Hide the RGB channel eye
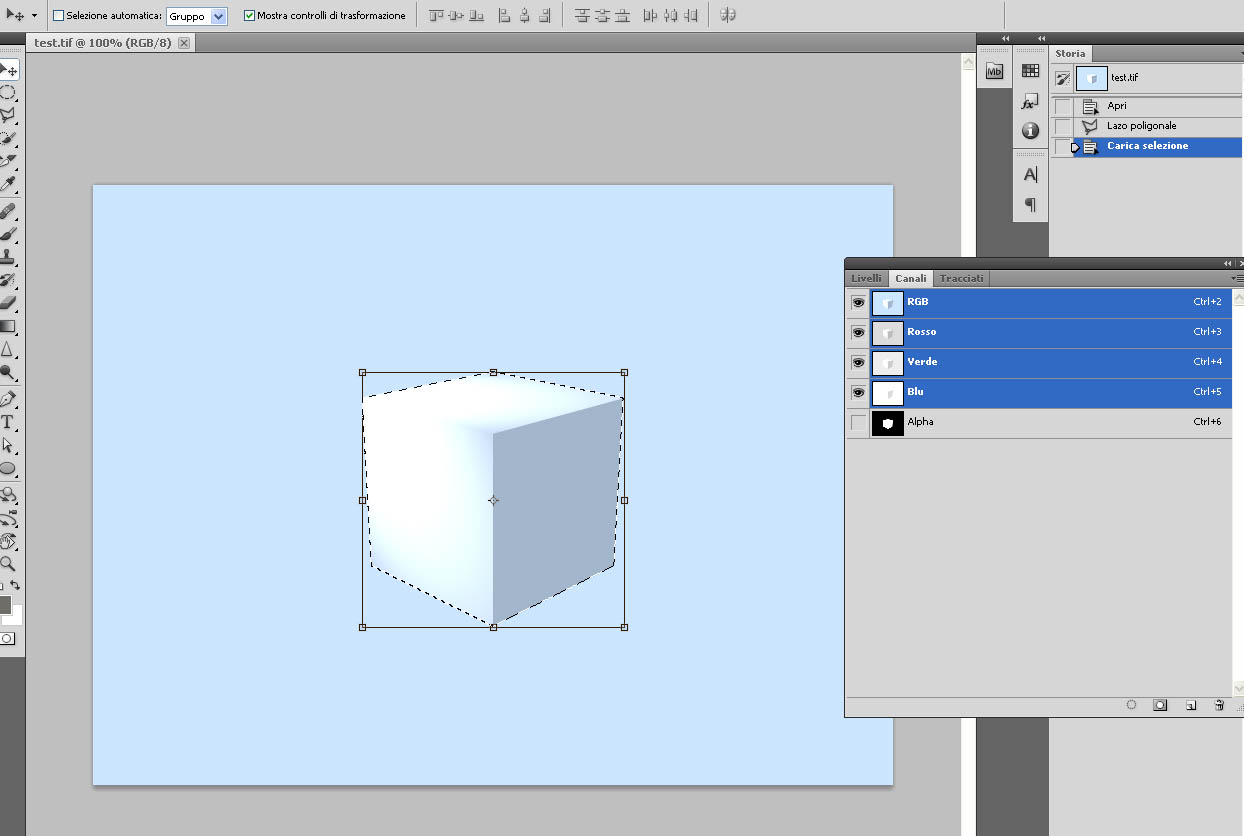 pyautogui.click(x=858, y=302)
